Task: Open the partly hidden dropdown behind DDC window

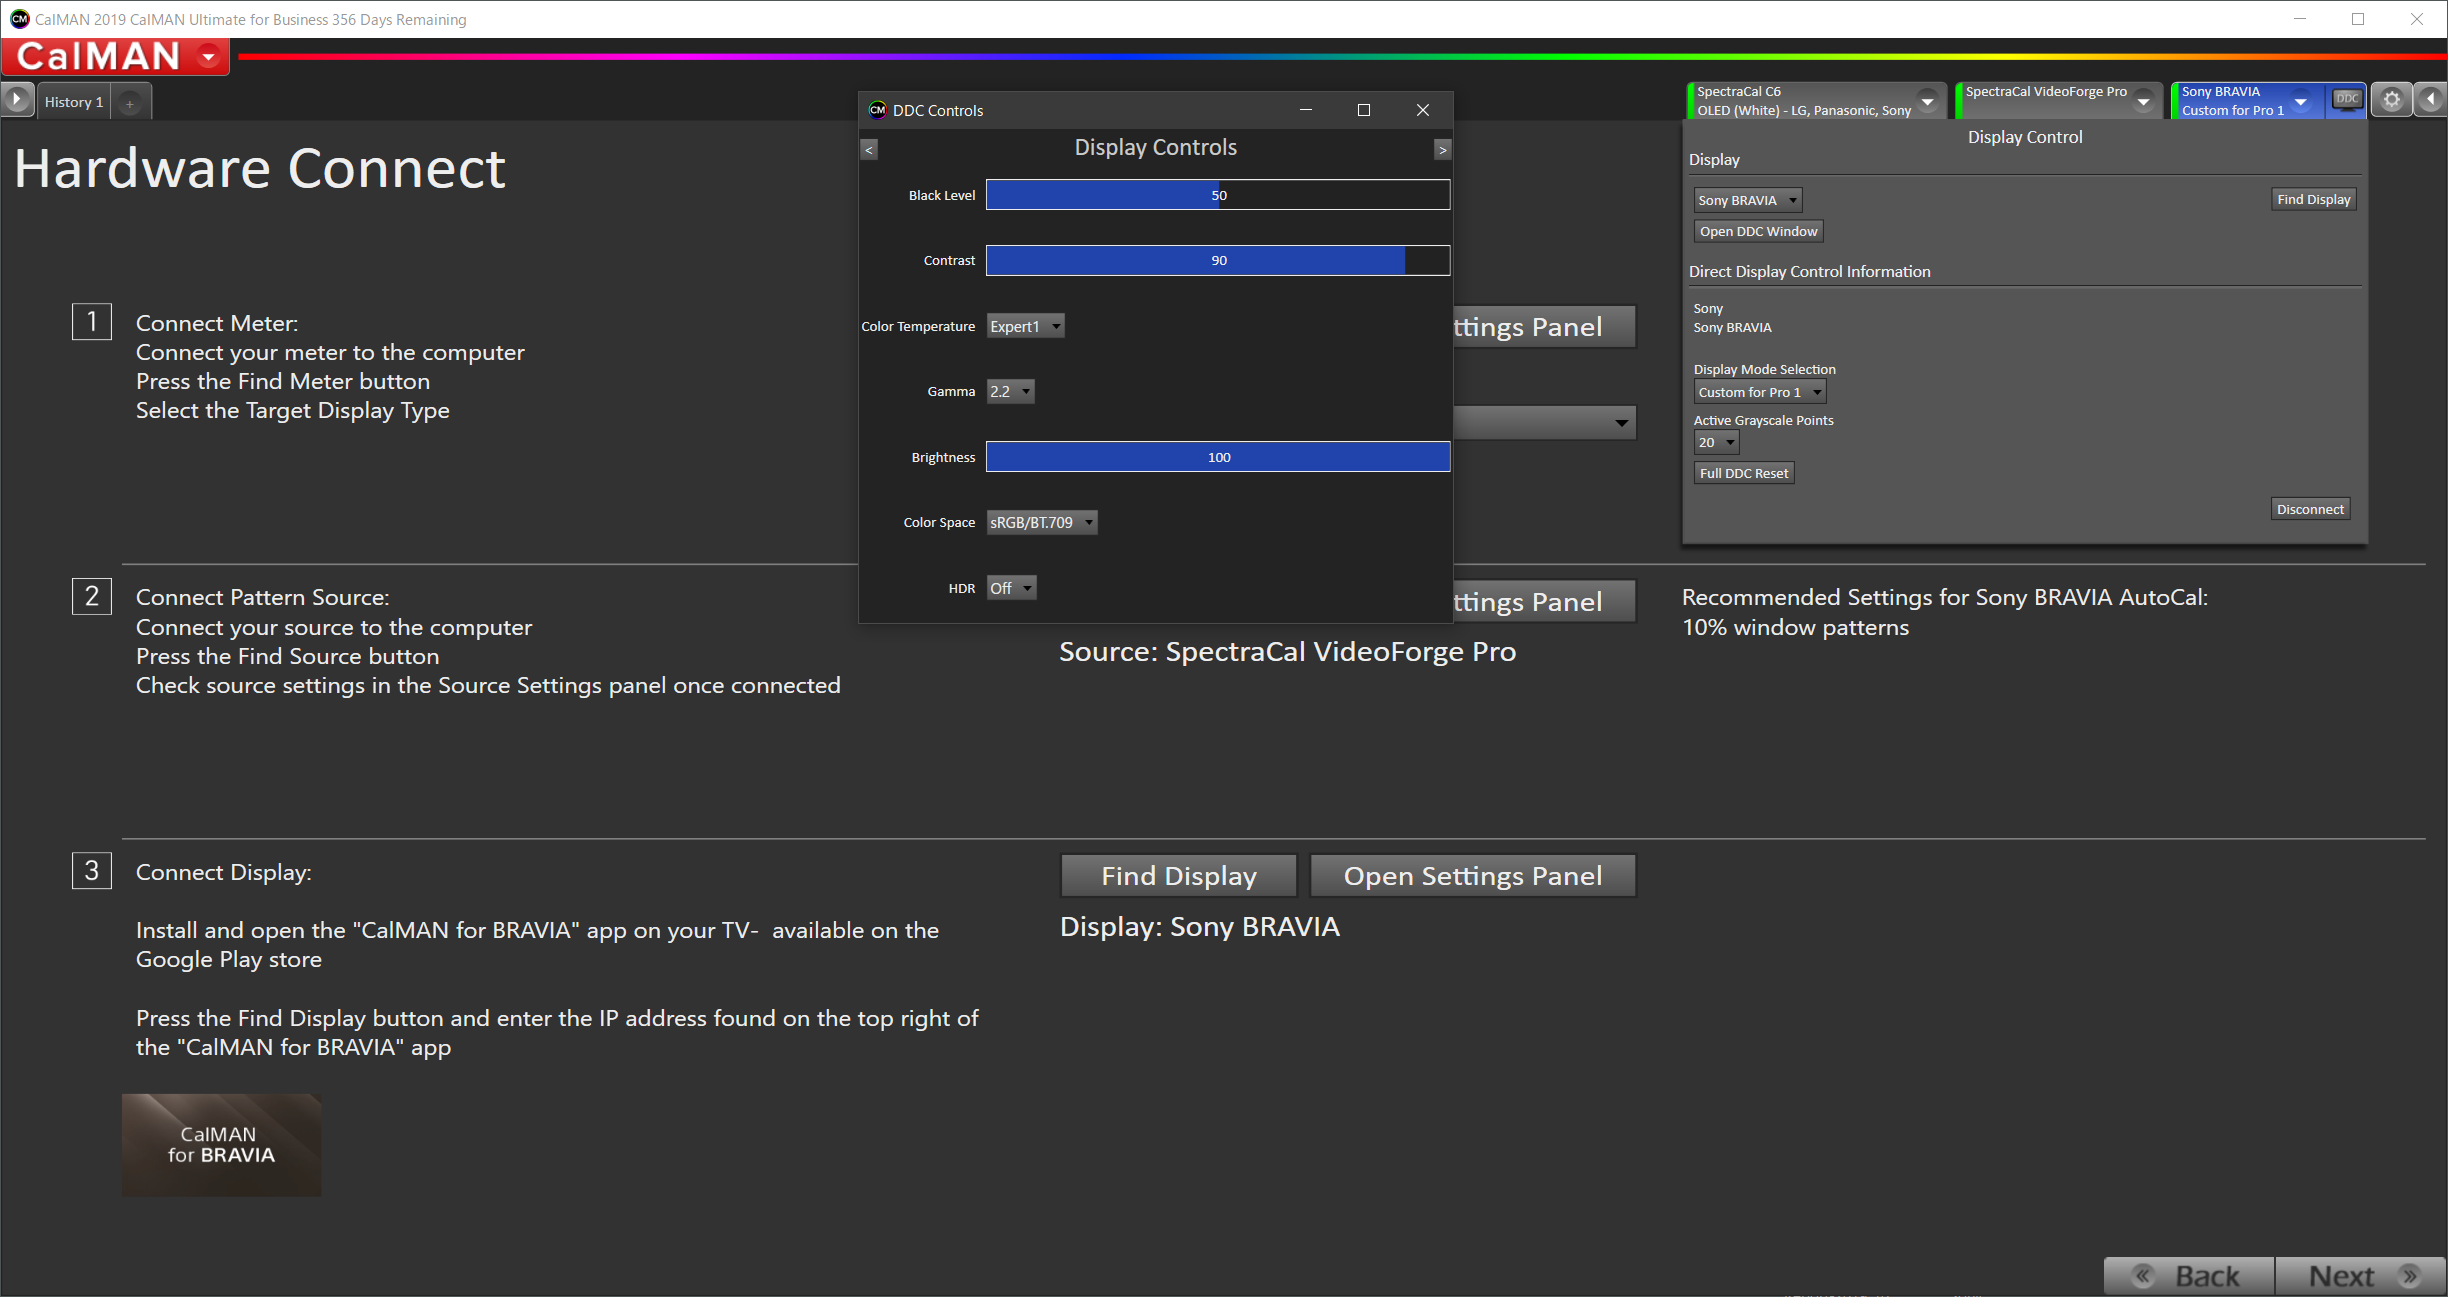Action: [x=1544, y=423]
